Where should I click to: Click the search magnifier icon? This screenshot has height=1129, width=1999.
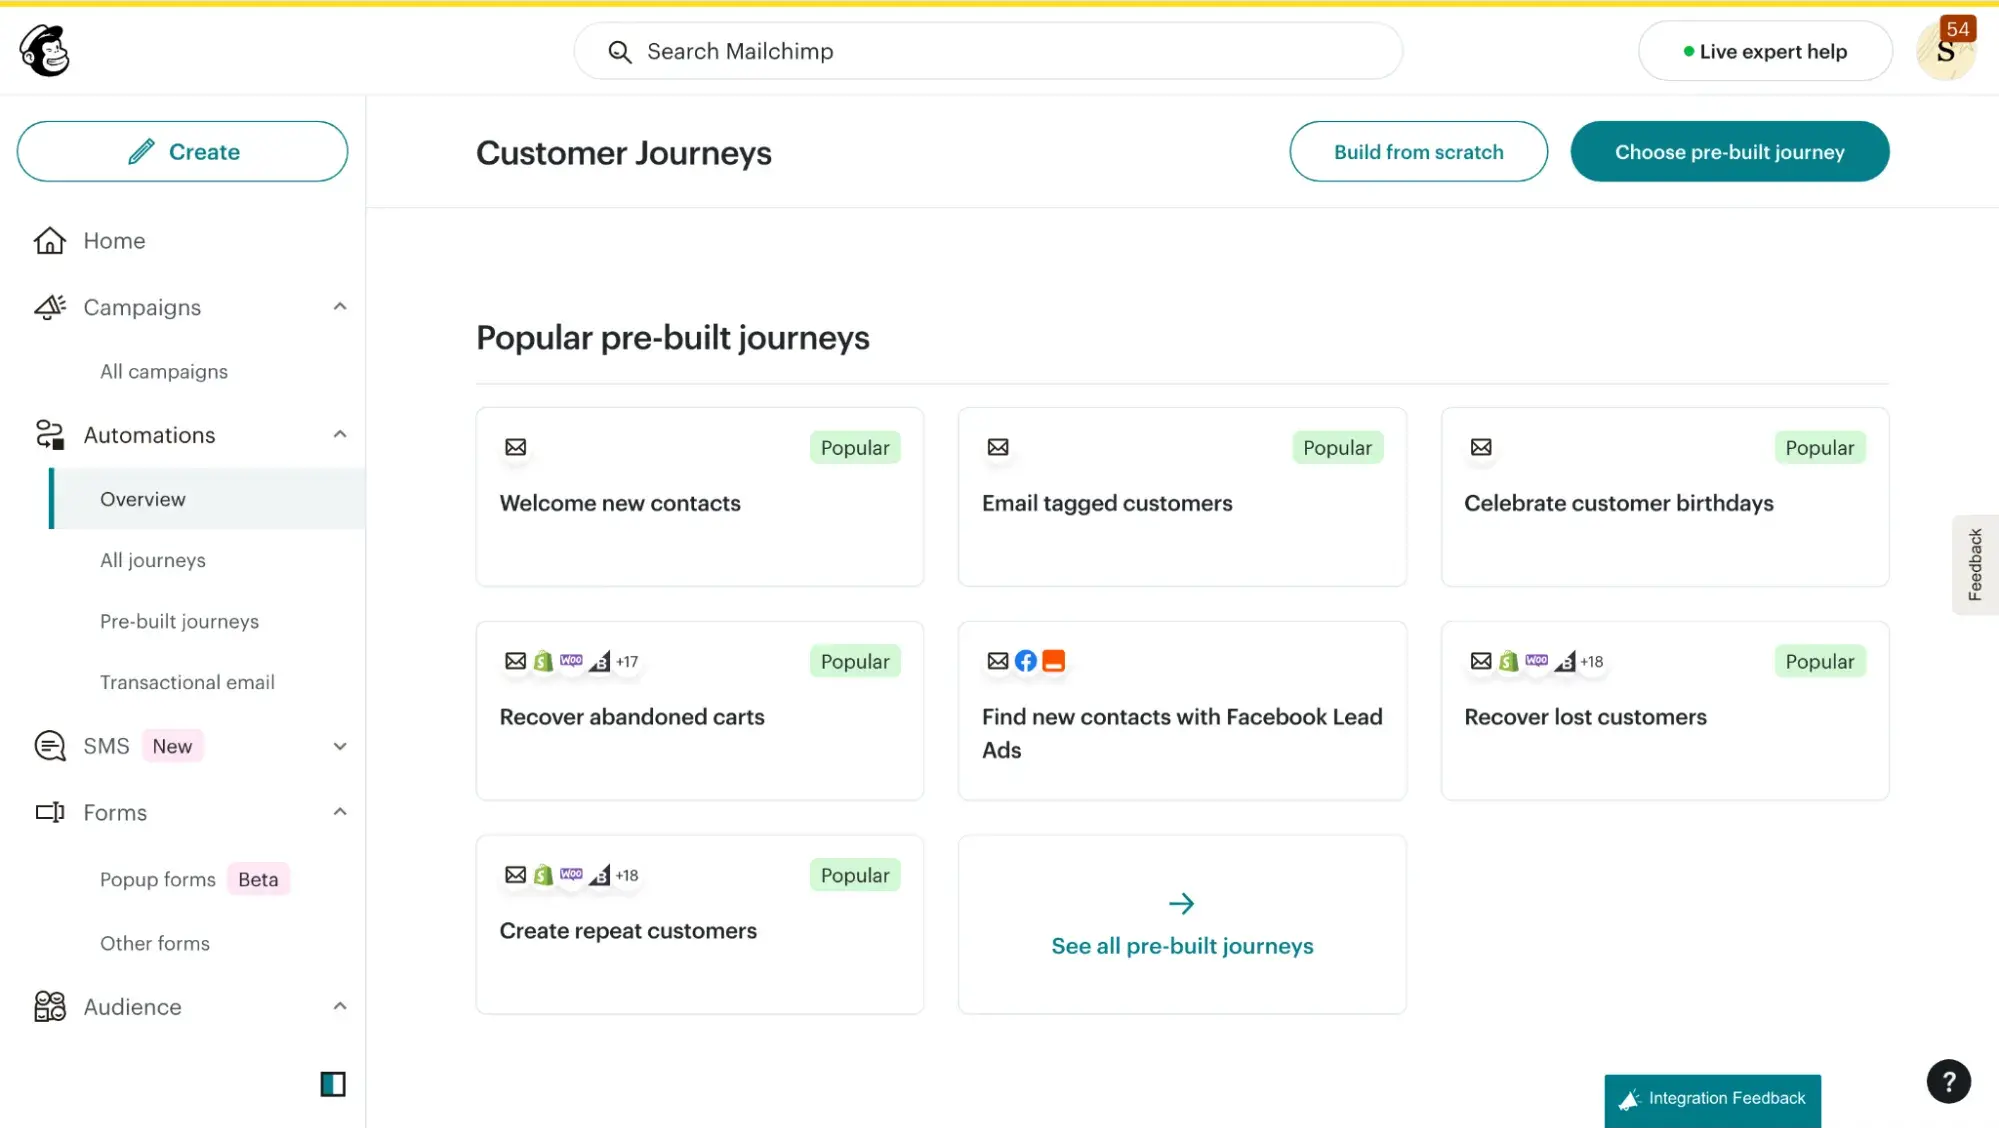click(620, 51)
